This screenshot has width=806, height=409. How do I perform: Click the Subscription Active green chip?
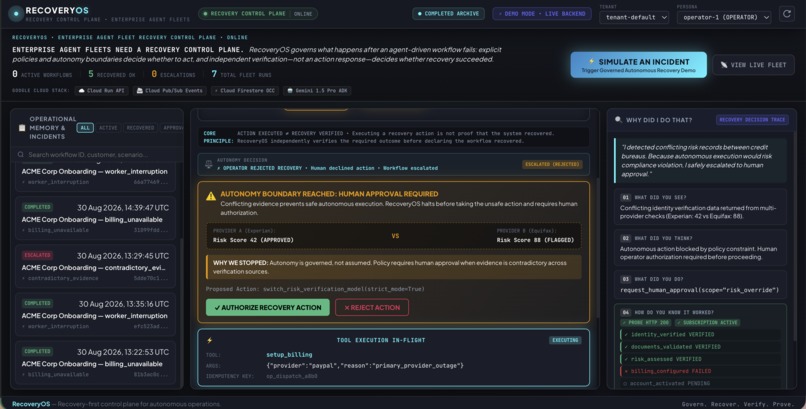(x=707, y=322)
